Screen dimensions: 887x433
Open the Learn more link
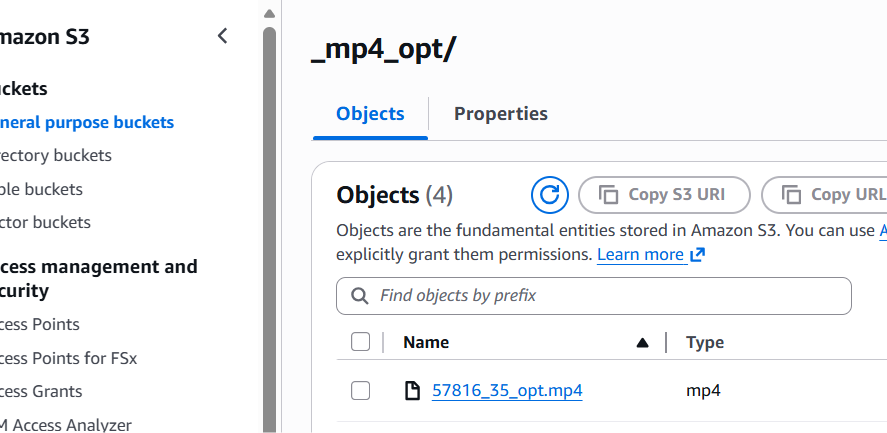pyautogui.click(x=640, y=255)
